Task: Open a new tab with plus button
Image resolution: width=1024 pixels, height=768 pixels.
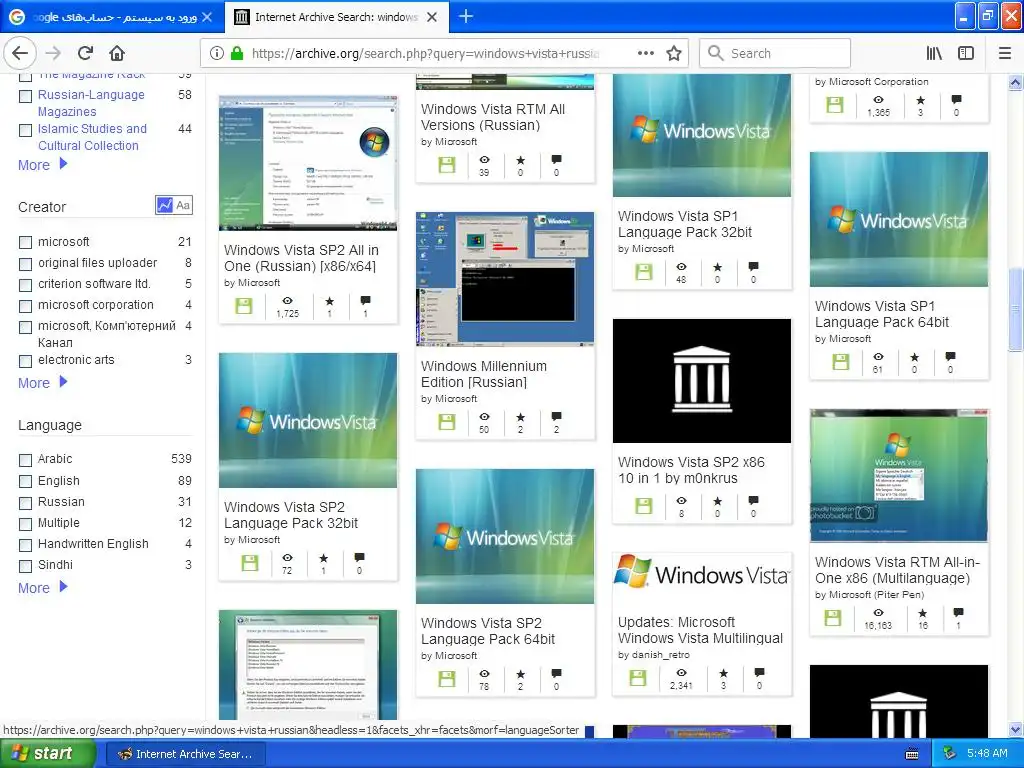Action: pos(466,16)
